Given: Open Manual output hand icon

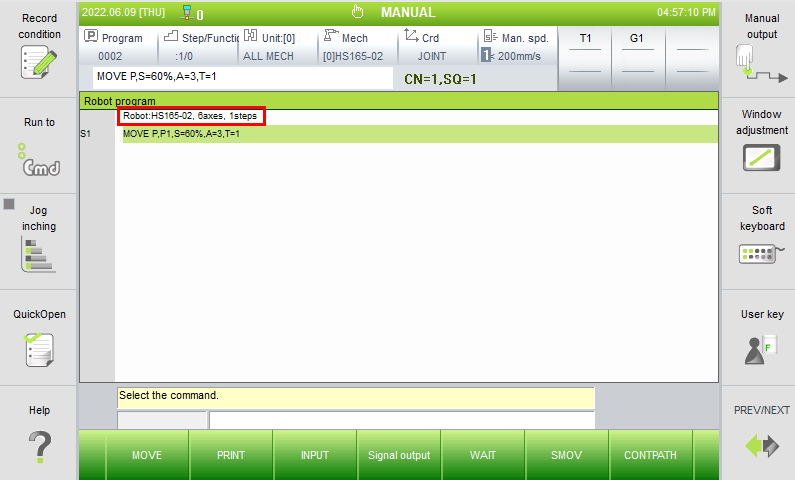Looking at the screenshot, I should 762,64.
